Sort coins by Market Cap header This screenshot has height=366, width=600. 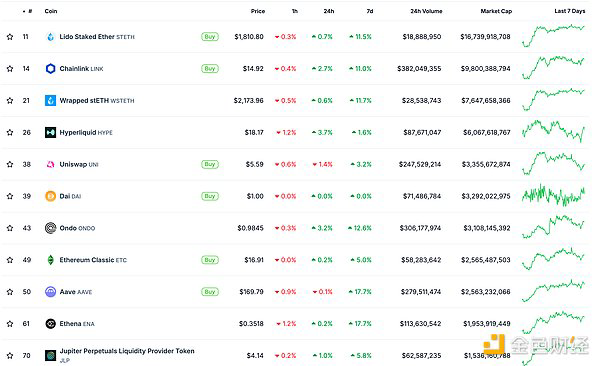(x=496, y=11)
